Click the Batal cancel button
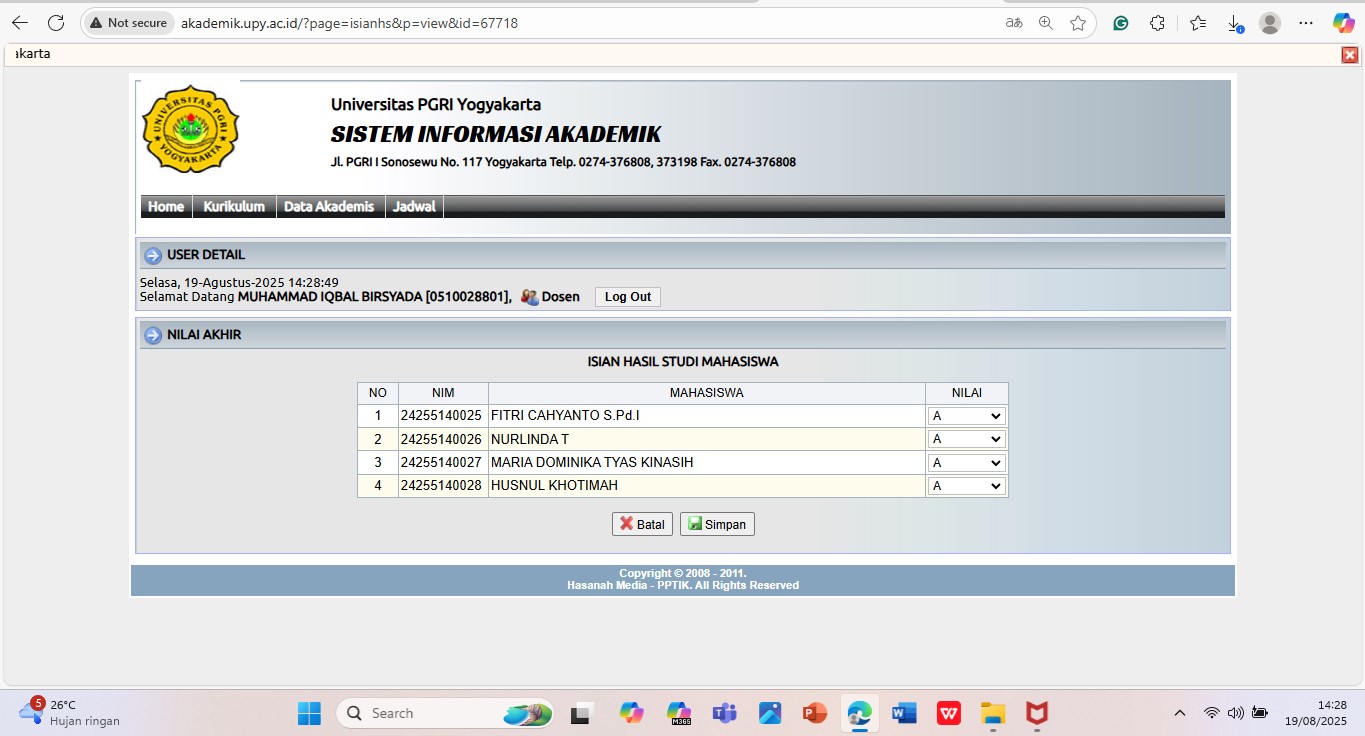 pos(642,524)
